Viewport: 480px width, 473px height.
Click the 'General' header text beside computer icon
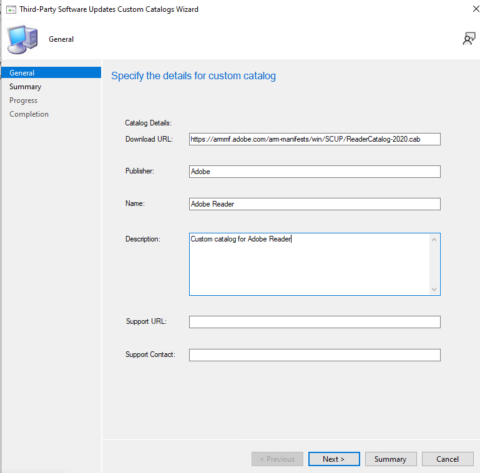61,39
